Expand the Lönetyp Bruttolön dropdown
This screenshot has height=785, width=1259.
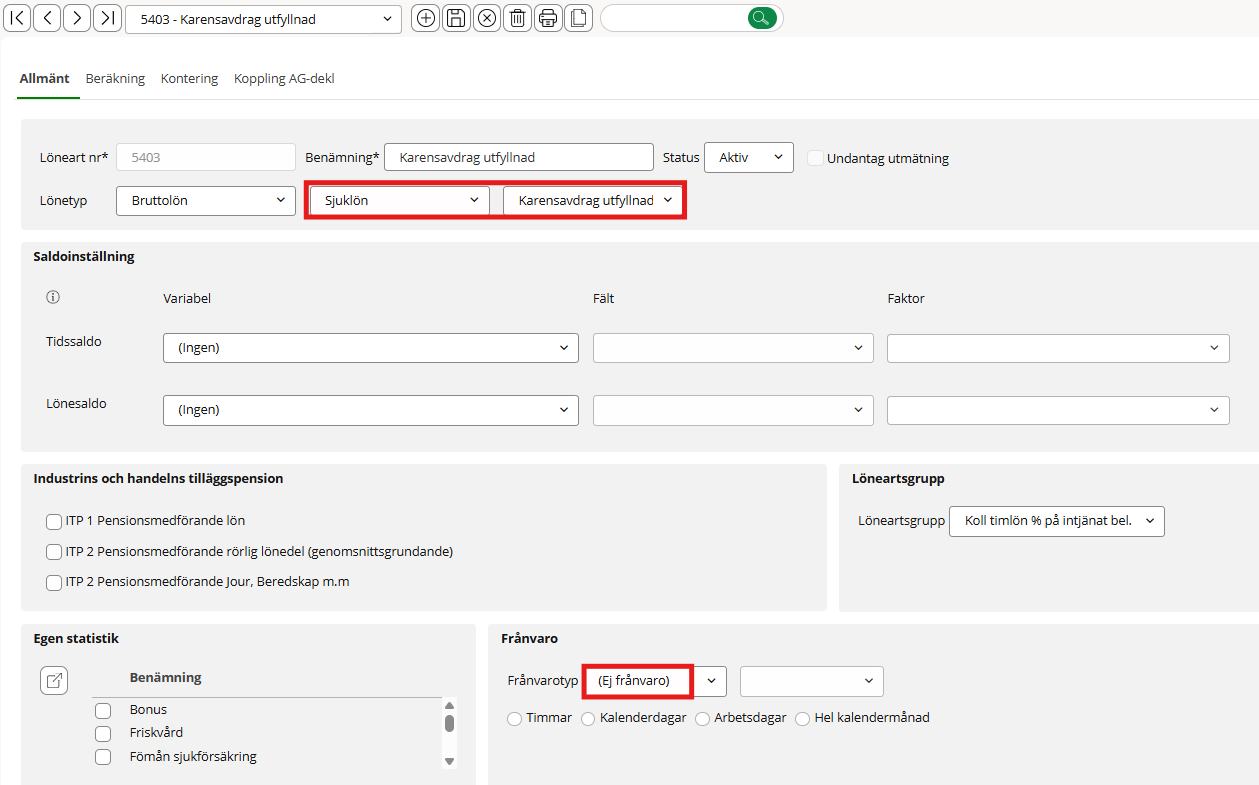click(x=205, y=201)
